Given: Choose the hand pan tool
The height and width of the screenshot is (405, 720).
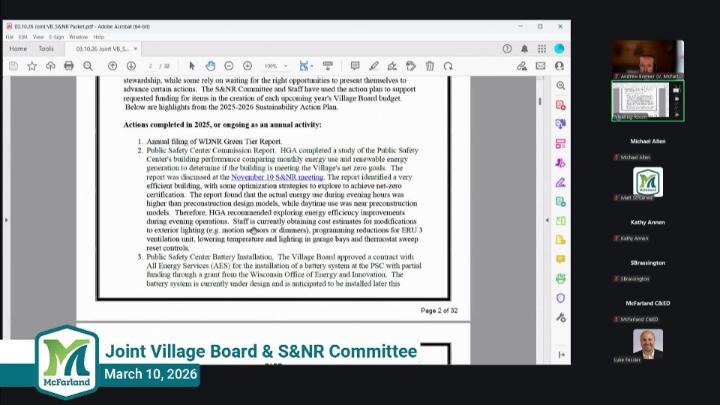Looking at the screenshot, I should pos(210,66).
